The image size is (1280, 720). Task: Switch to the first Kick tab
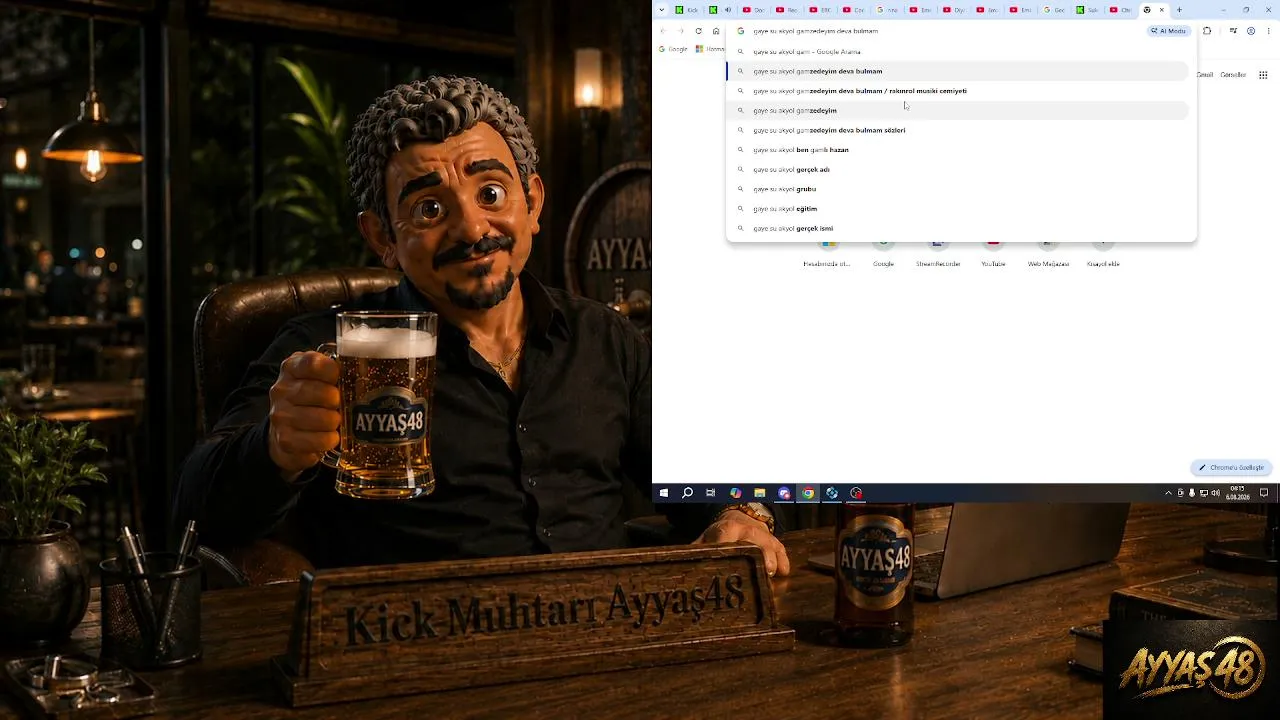(x=687, y=10)
